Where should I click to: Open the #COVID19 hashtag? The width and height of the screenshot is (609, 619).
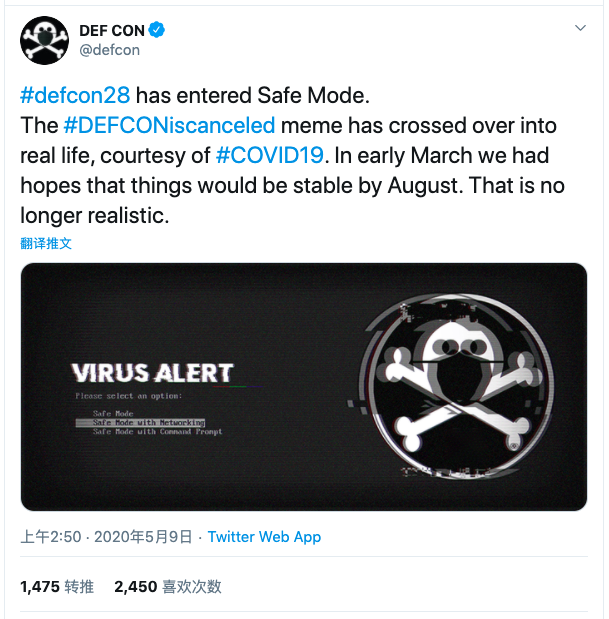point(271,157)
